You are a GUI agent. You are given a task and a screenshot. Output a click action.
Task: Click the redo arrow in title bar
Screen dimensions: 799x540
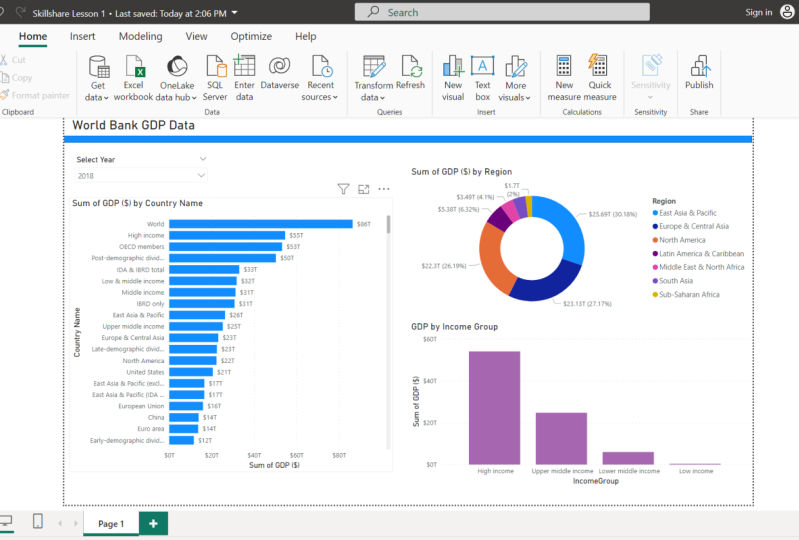(21, 12)
